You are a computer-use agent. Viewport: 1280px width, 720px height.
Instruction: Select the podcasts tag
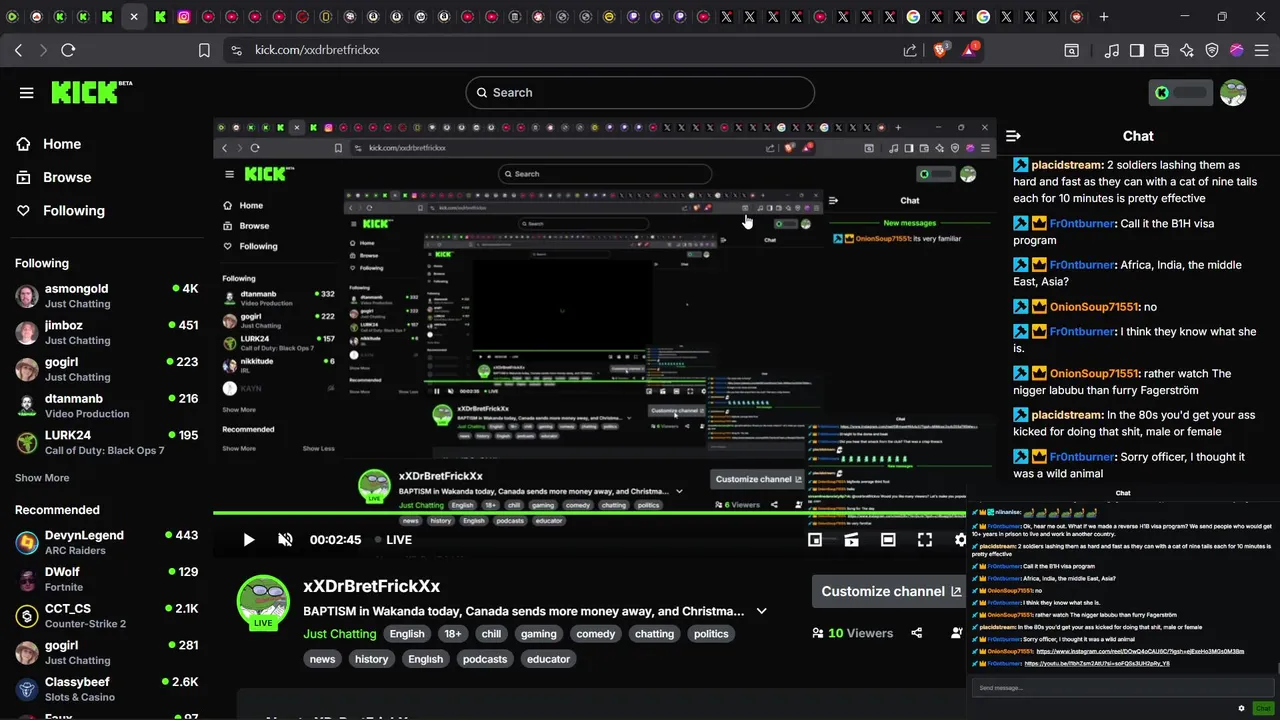[x=485, y=659]
